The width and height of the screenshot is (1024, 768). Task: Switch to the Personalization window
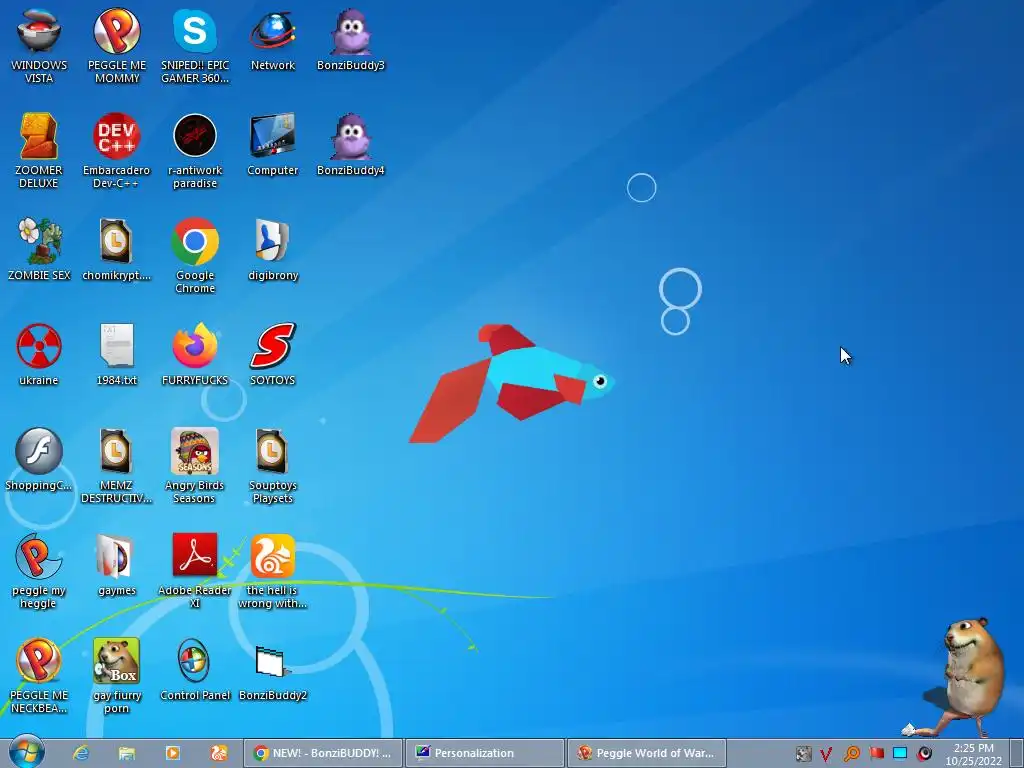[x=485, y=753]
